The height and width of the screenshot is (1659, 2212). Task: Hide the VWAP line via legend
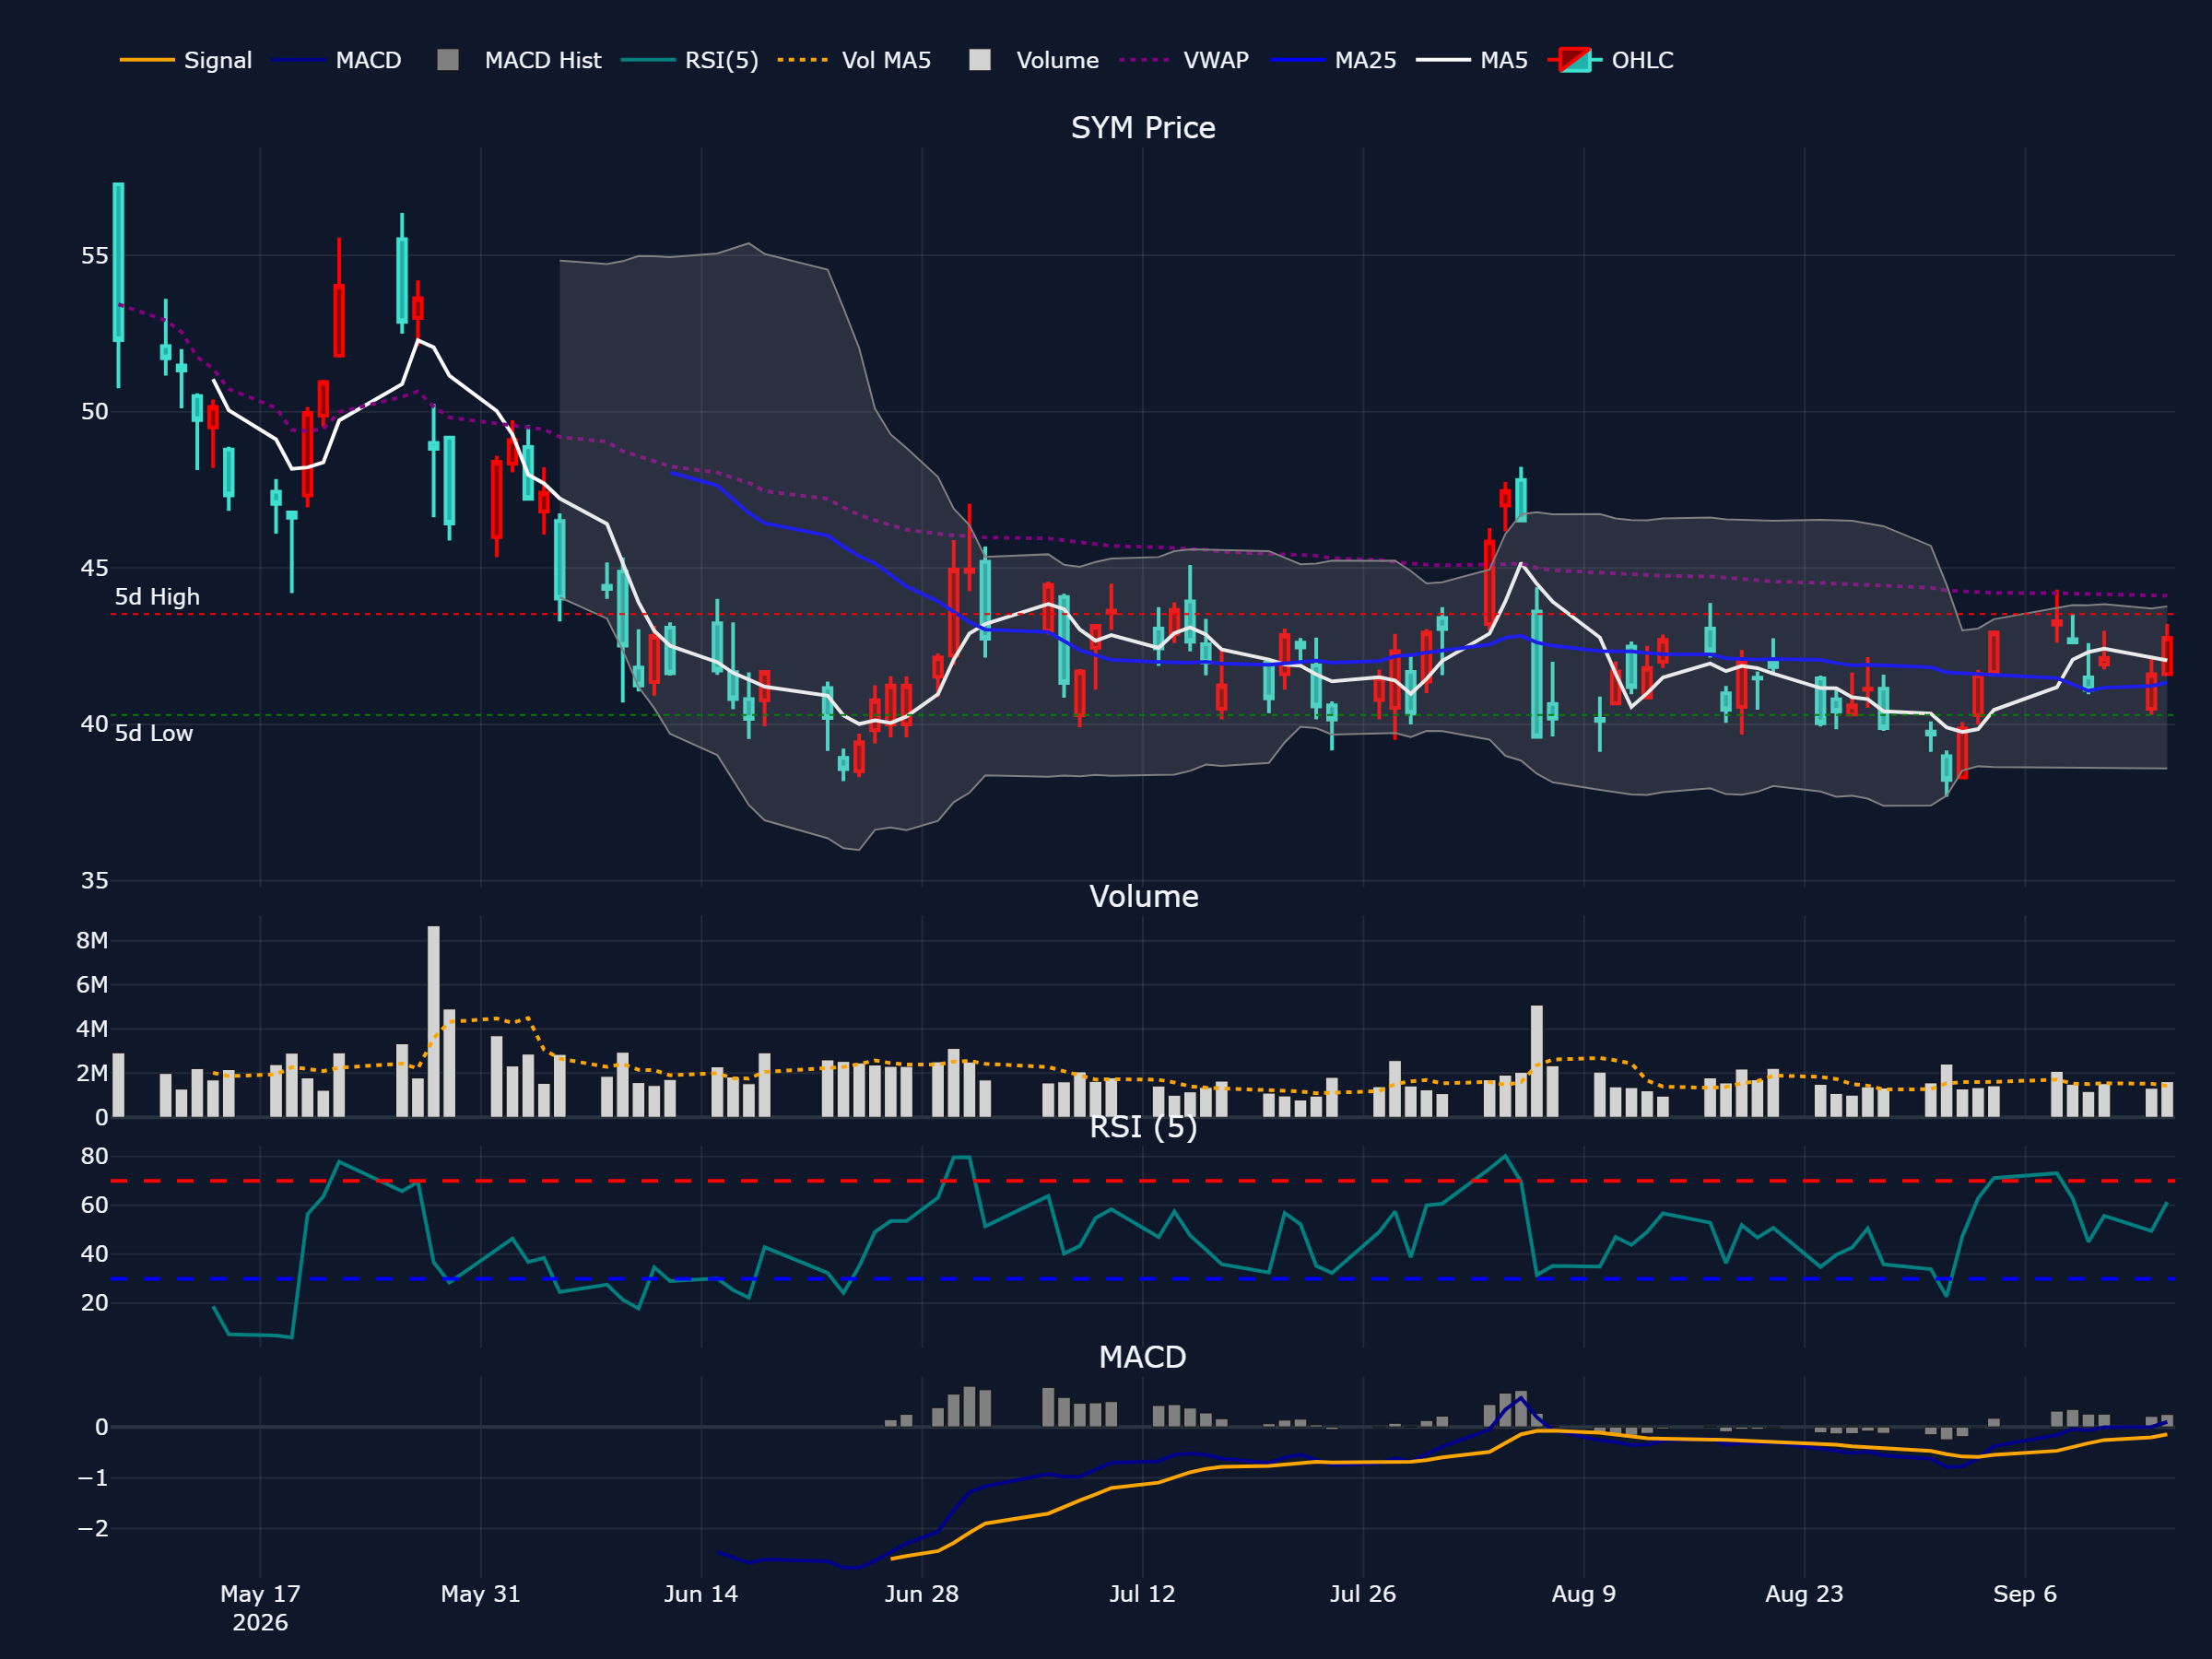(1184, 60)
